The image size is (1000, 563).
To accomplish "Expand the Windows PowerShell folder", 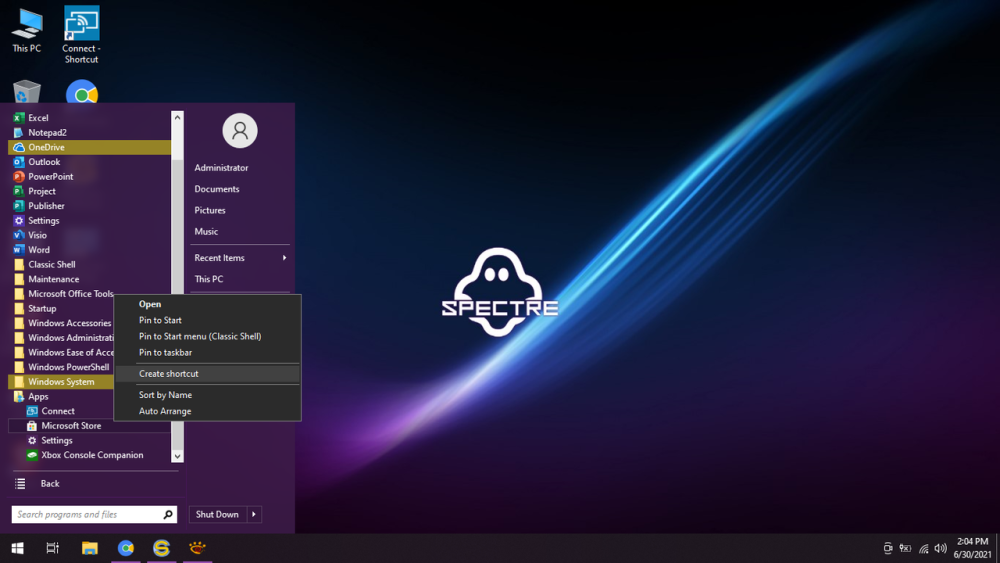I will point(62,367).
